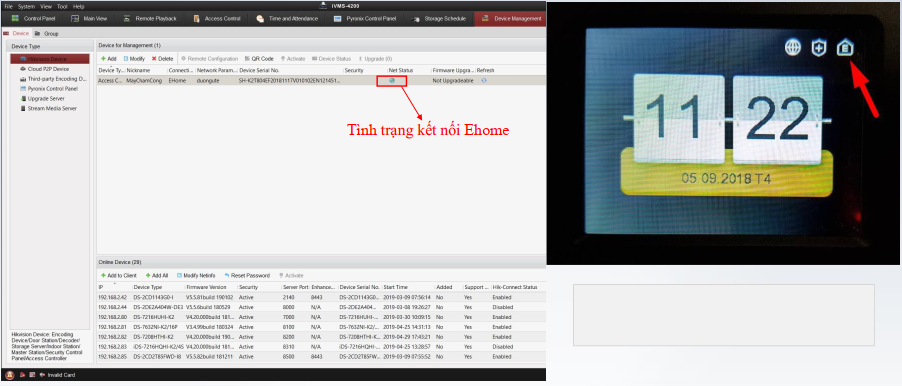Image resolution: width=902 pixels, height=386 pixels.
Task: Open the Control Panel tab icon
Action: 16,18
